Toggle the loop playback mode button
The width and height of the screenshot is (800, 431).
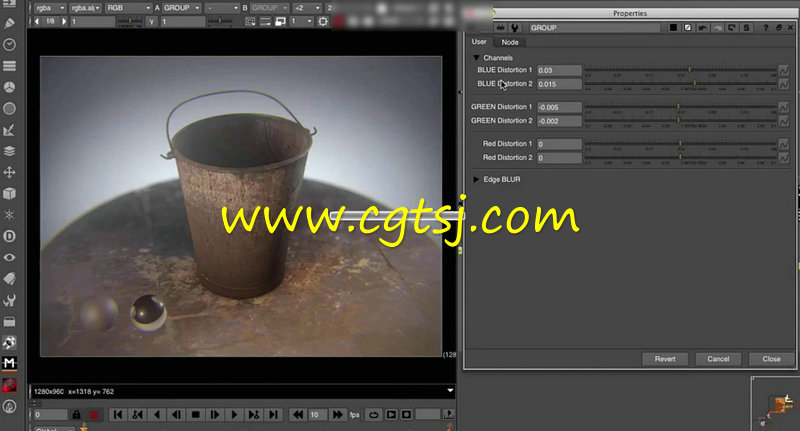(x=373, y=415)
